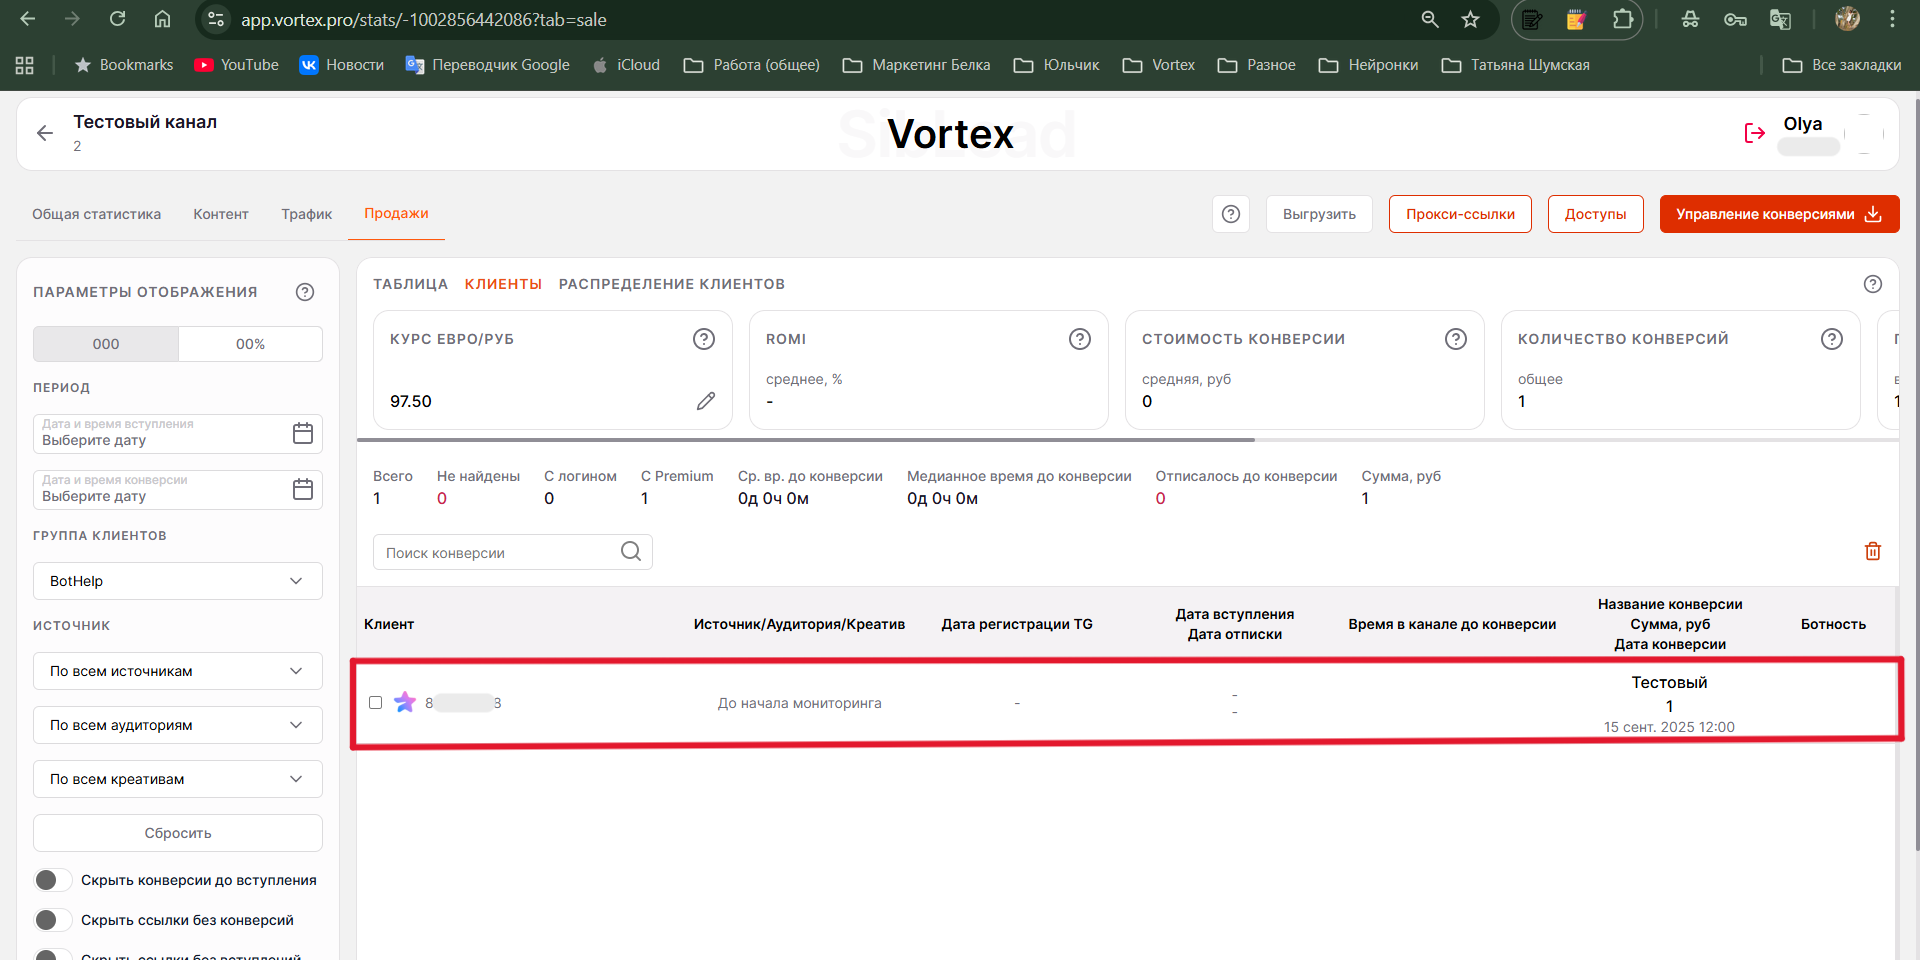Click the pencil icon to edit euro rate
The width and height of the screenshot is (1920, 960).
point(706,401)
